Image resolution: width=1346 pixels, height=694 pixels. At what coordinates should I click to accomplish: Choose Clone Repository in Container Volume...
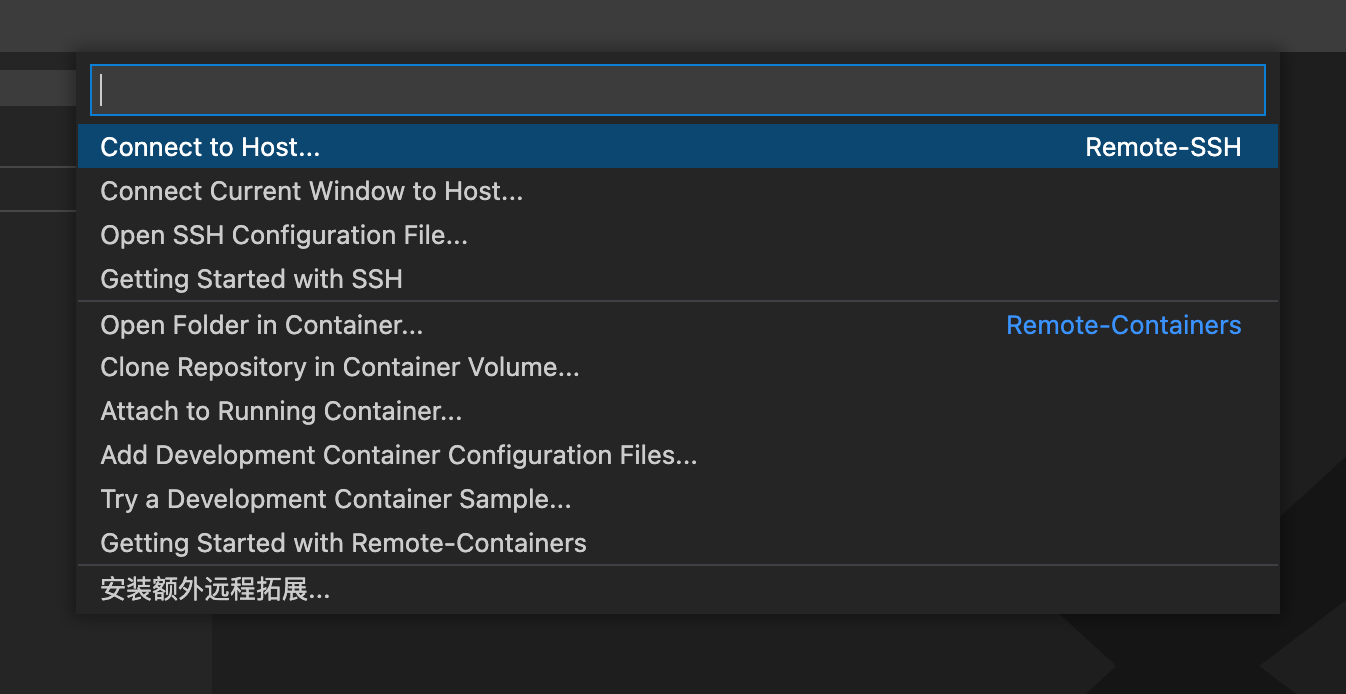pyautogui.click(x=339, y=367)
